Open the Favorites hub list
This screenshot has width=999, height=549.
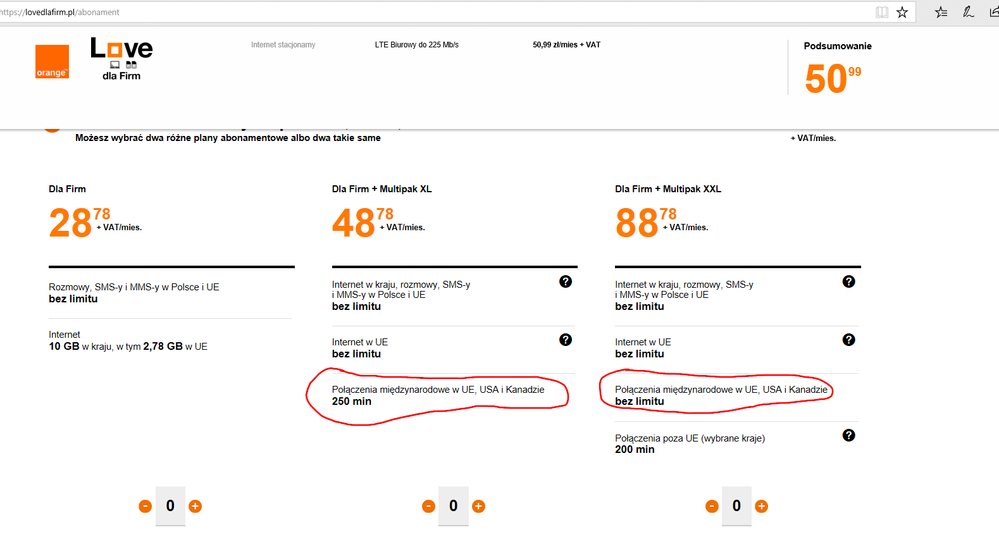[x=941, y=12]
